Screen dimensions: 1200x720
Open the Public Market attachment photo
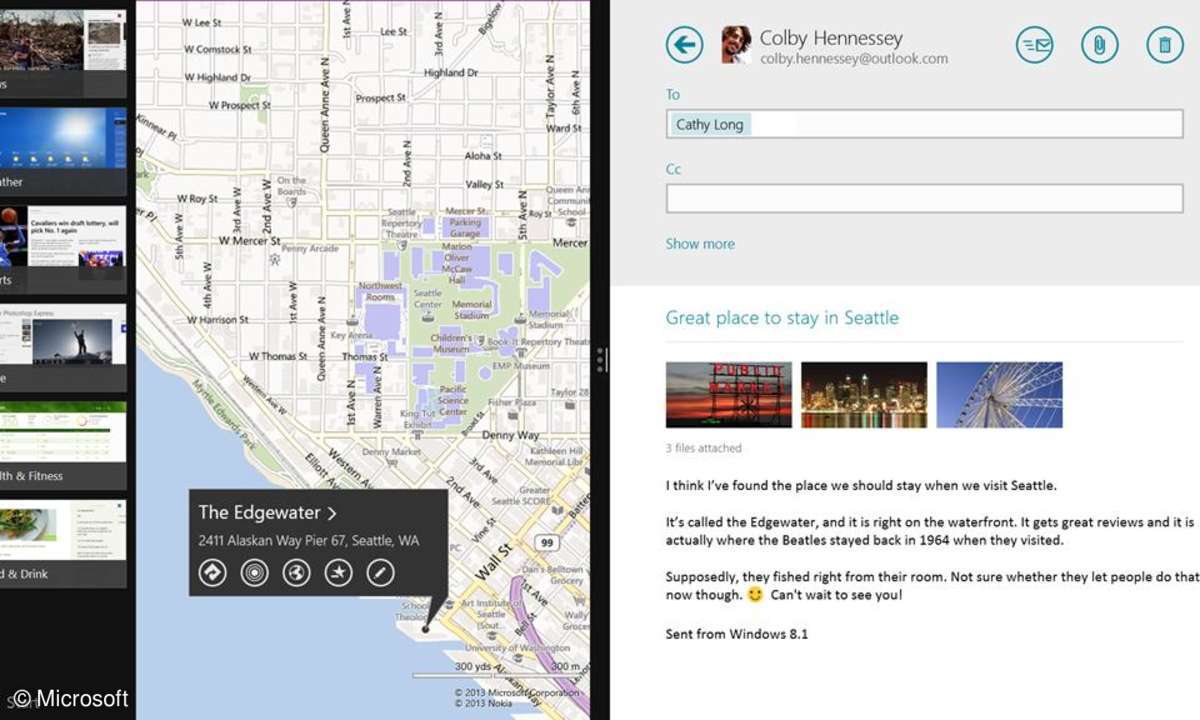(x=729, y=395)
